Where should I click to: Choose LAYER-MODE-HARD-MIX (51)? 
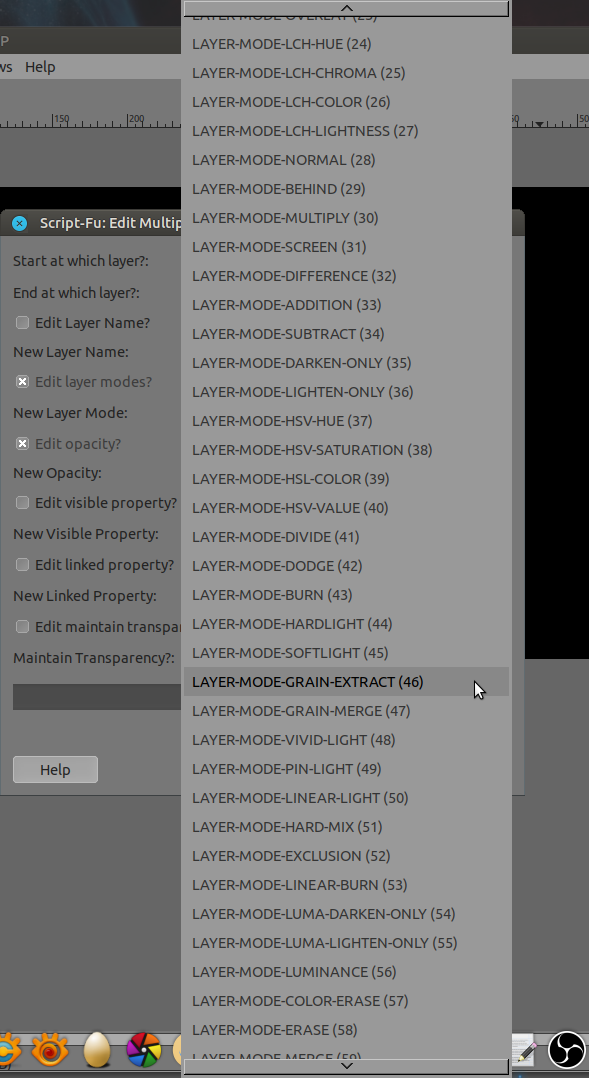pyautogui.click(x=346, y=826)
